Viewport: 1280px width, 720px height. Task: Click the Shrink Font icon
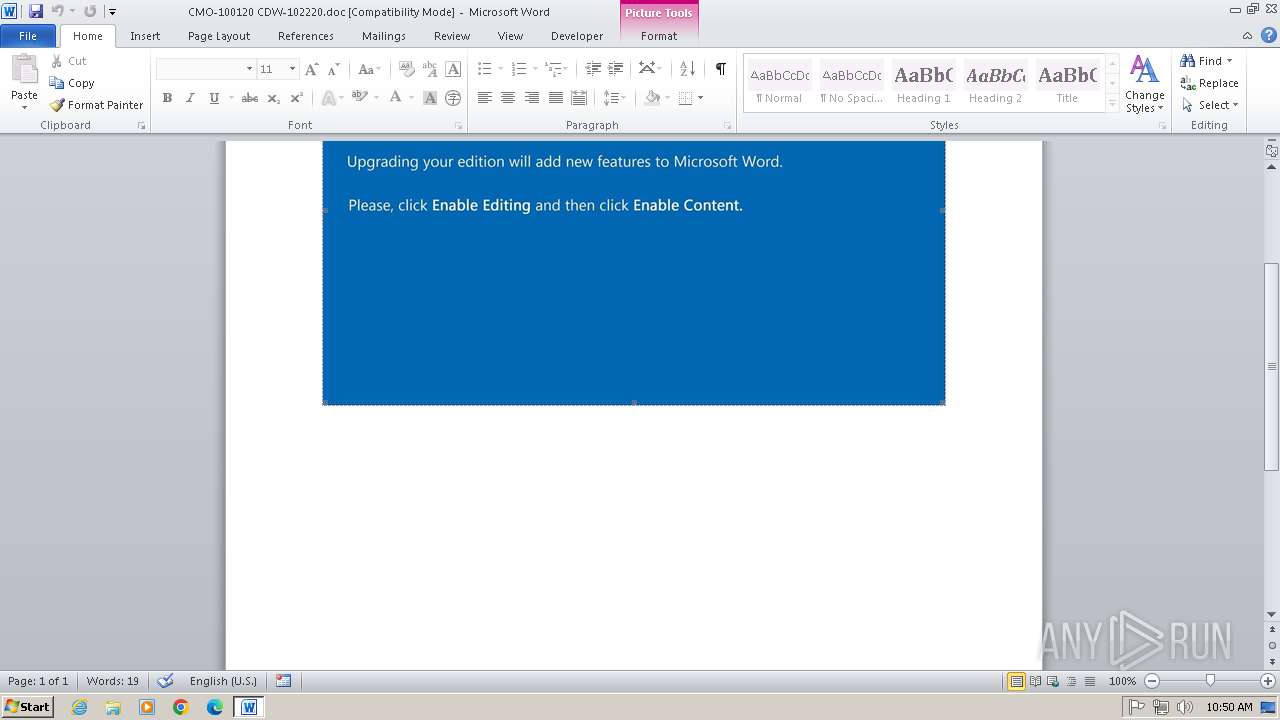334,69
